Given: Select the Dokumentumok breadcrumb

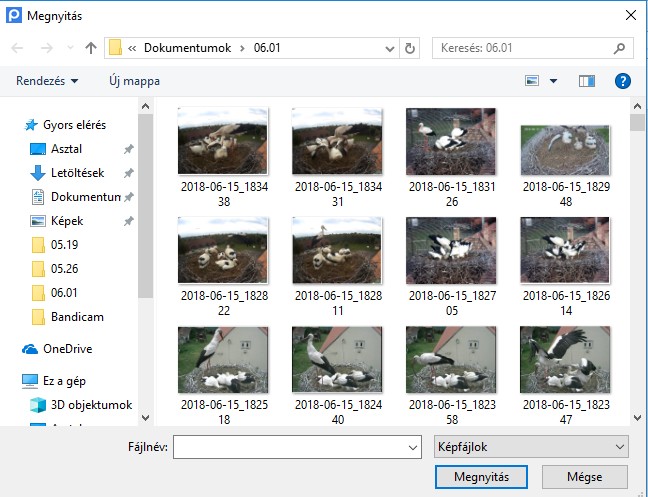Looking at the screenshot, I should (187, 48).
